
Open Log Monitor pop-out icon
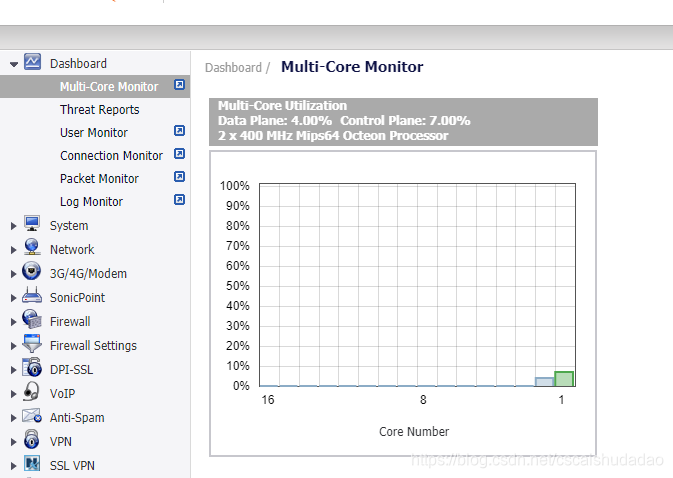(x=179, y=200)
